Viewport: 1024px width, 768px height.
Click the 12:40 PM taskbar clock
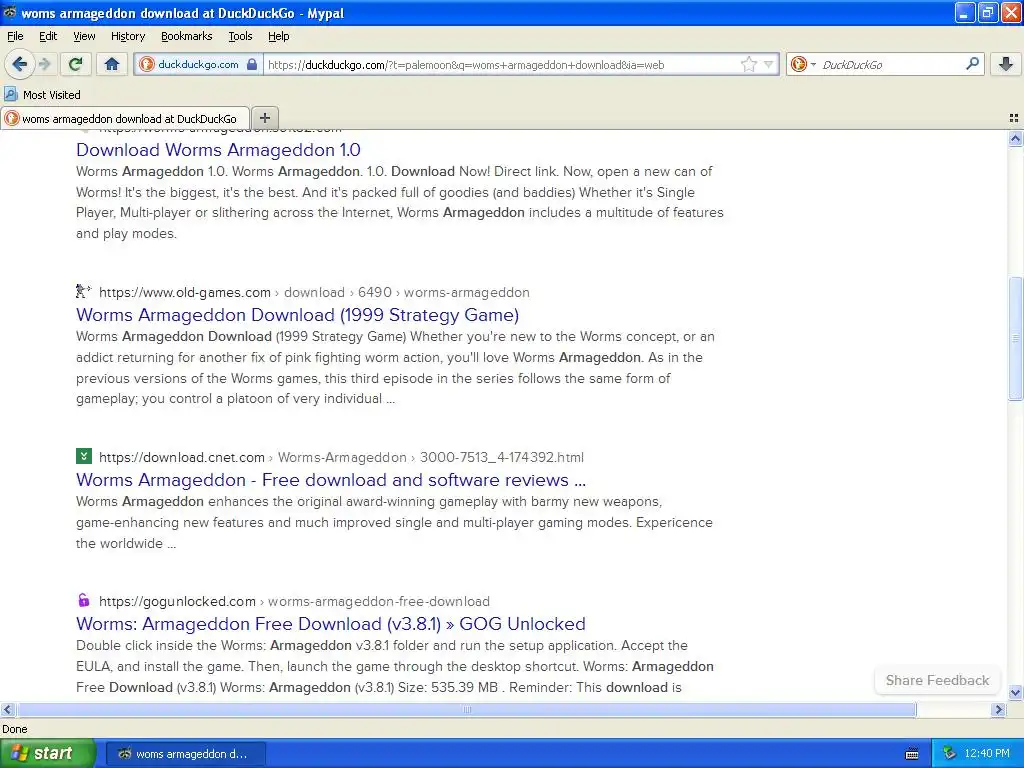(987, 754)
